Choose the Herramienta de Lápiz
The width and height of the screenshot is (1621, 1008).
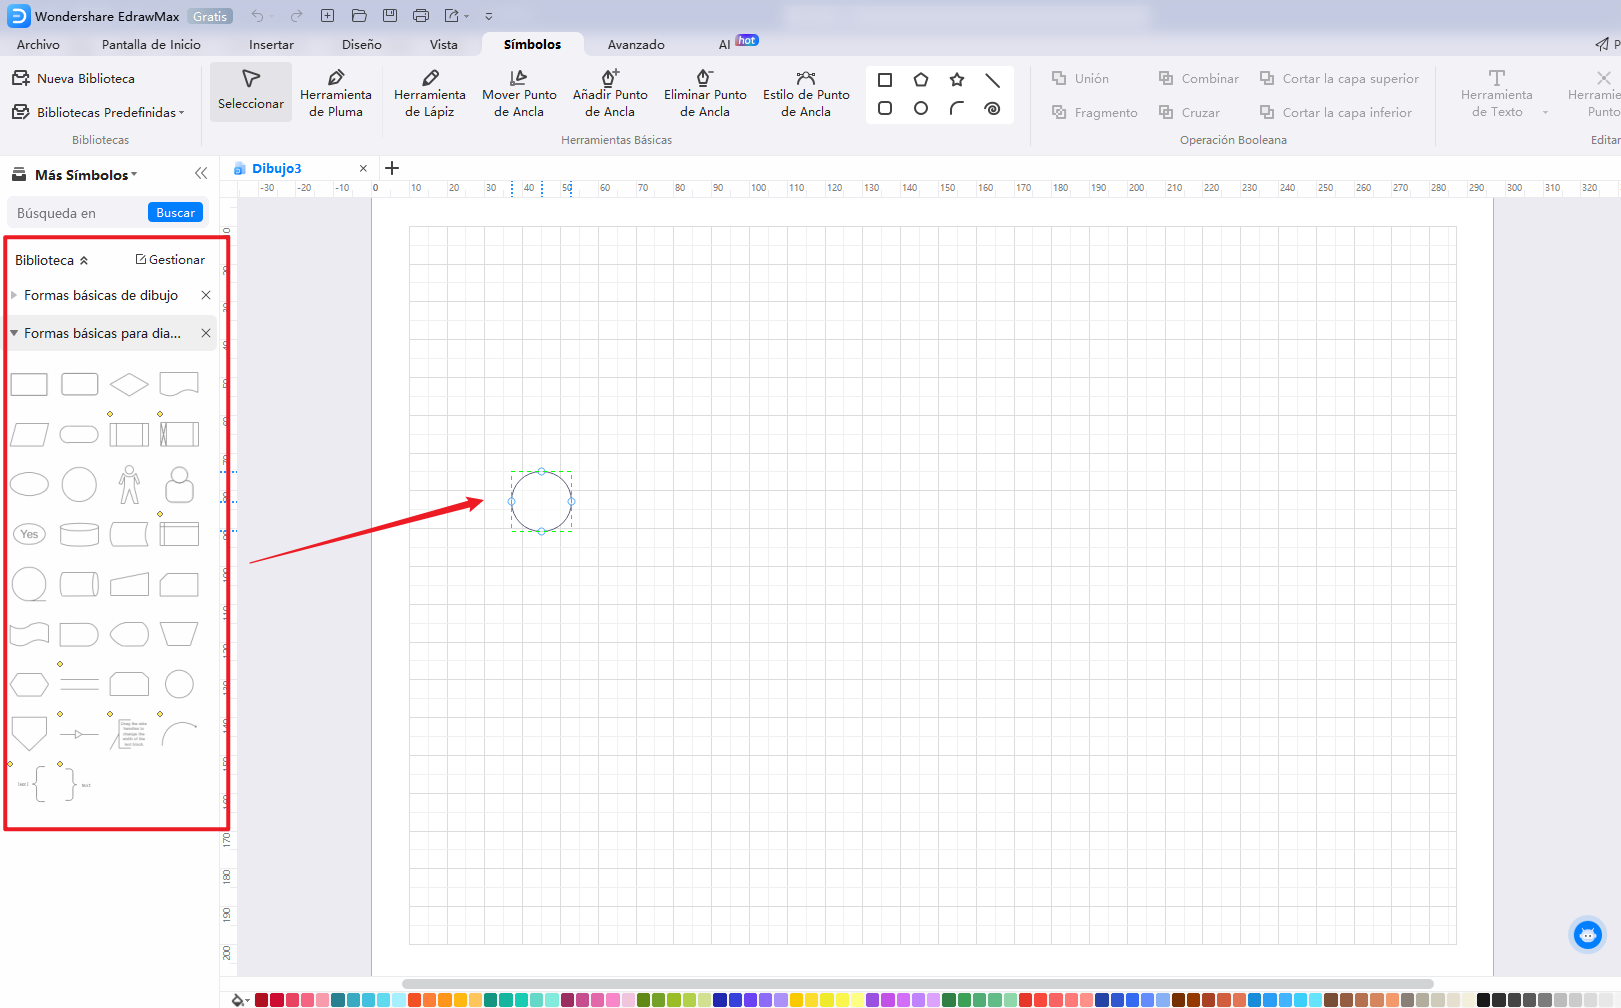429,92
